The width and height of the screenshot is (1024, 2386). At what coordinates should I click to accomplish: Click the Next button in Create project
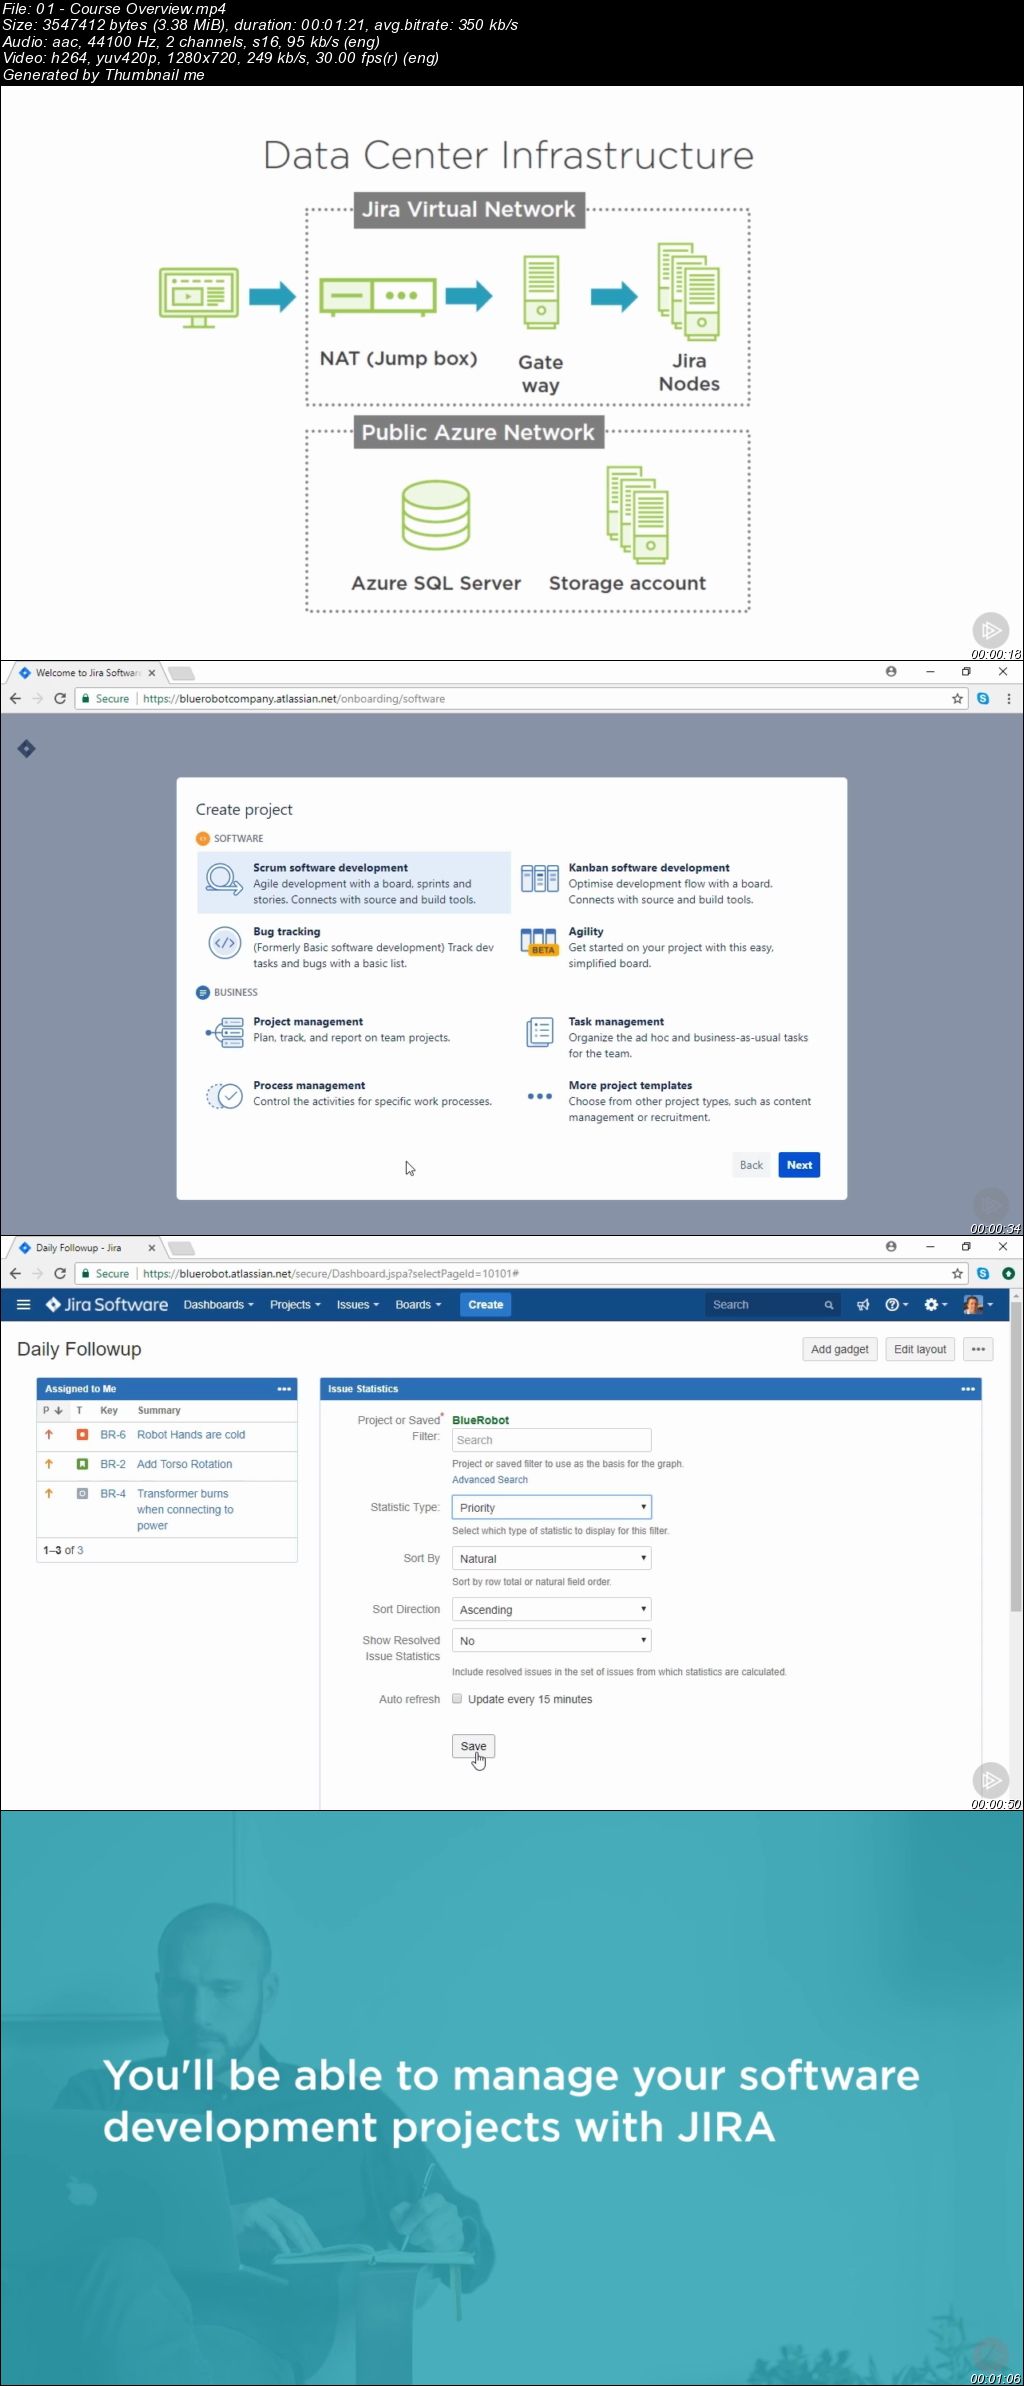[x=799, y=1165]
